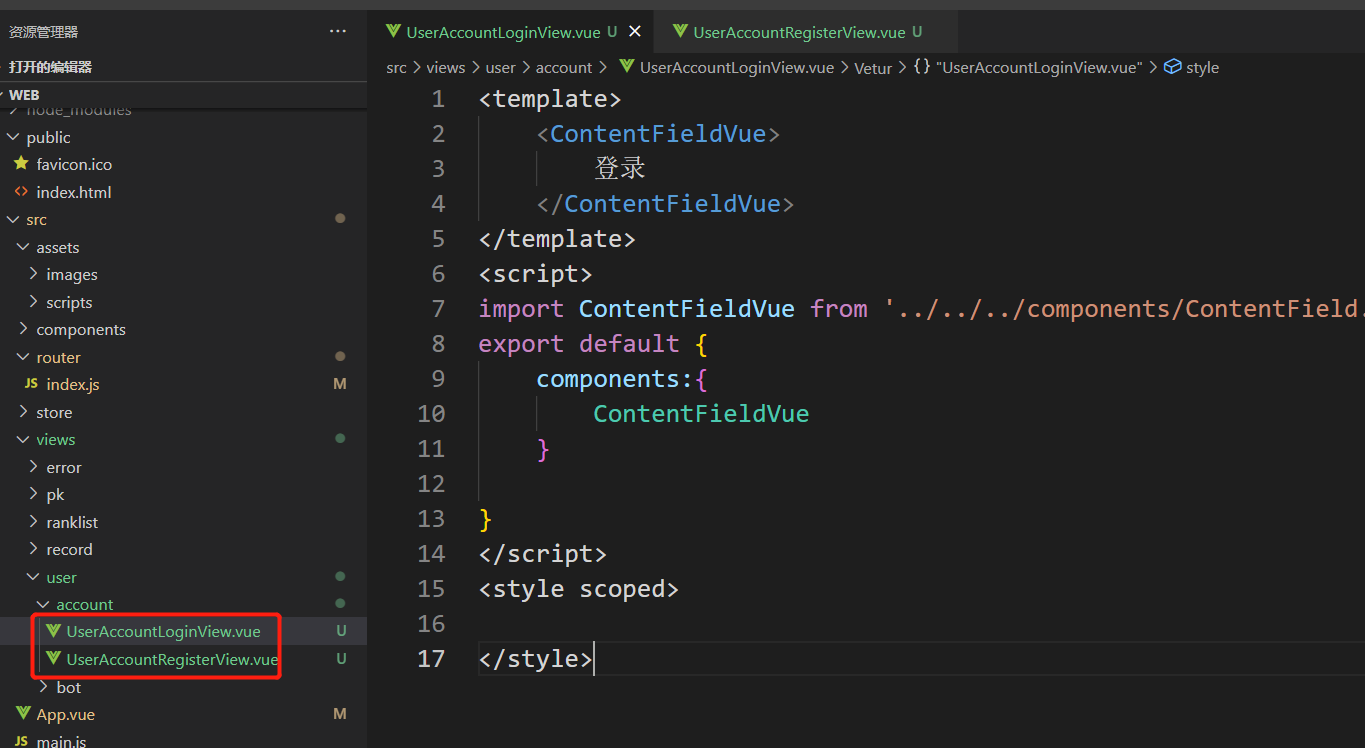Switch to UserAccountLoginView.vue tab
This screenshot has height=748, width=1365.
tap(503, 32)
